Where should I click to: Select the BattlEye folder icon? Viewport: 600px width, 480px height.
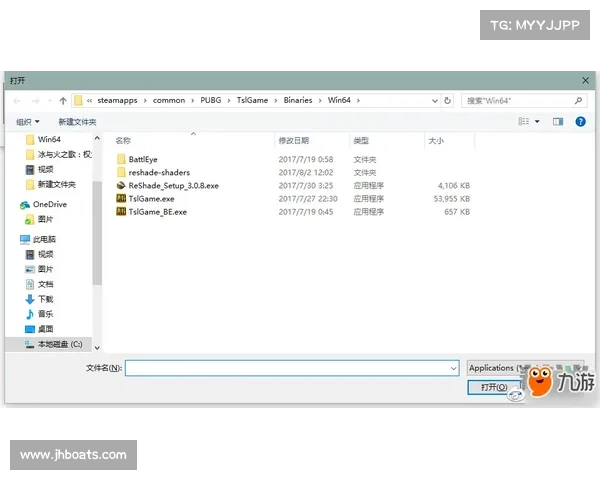[121, 159]
